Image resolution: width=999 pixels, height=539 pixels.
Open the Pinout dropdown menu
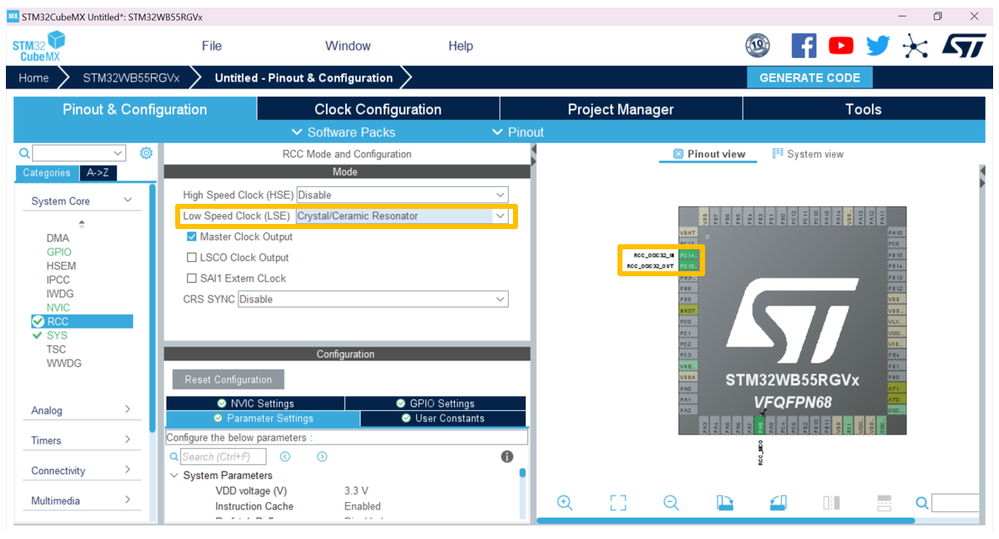518,133
